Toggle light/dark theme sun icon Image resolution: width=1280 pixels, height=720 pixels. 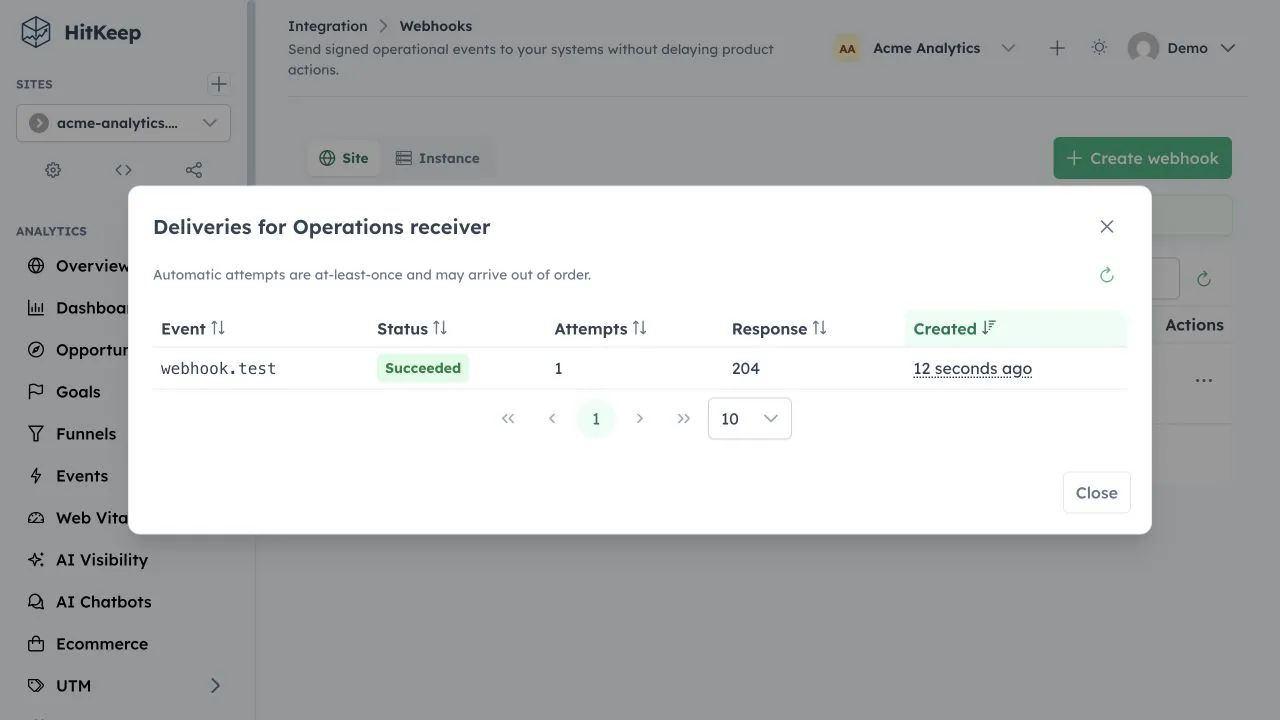1099,48
